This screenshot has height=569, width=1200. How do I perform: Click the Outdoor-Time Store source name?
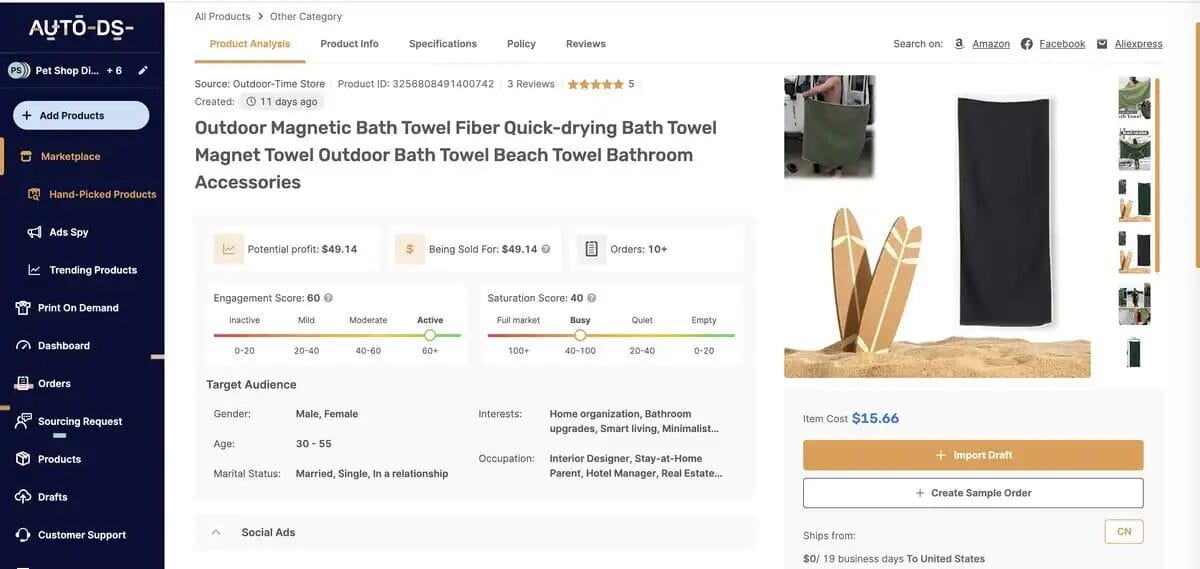pos(279,84)
